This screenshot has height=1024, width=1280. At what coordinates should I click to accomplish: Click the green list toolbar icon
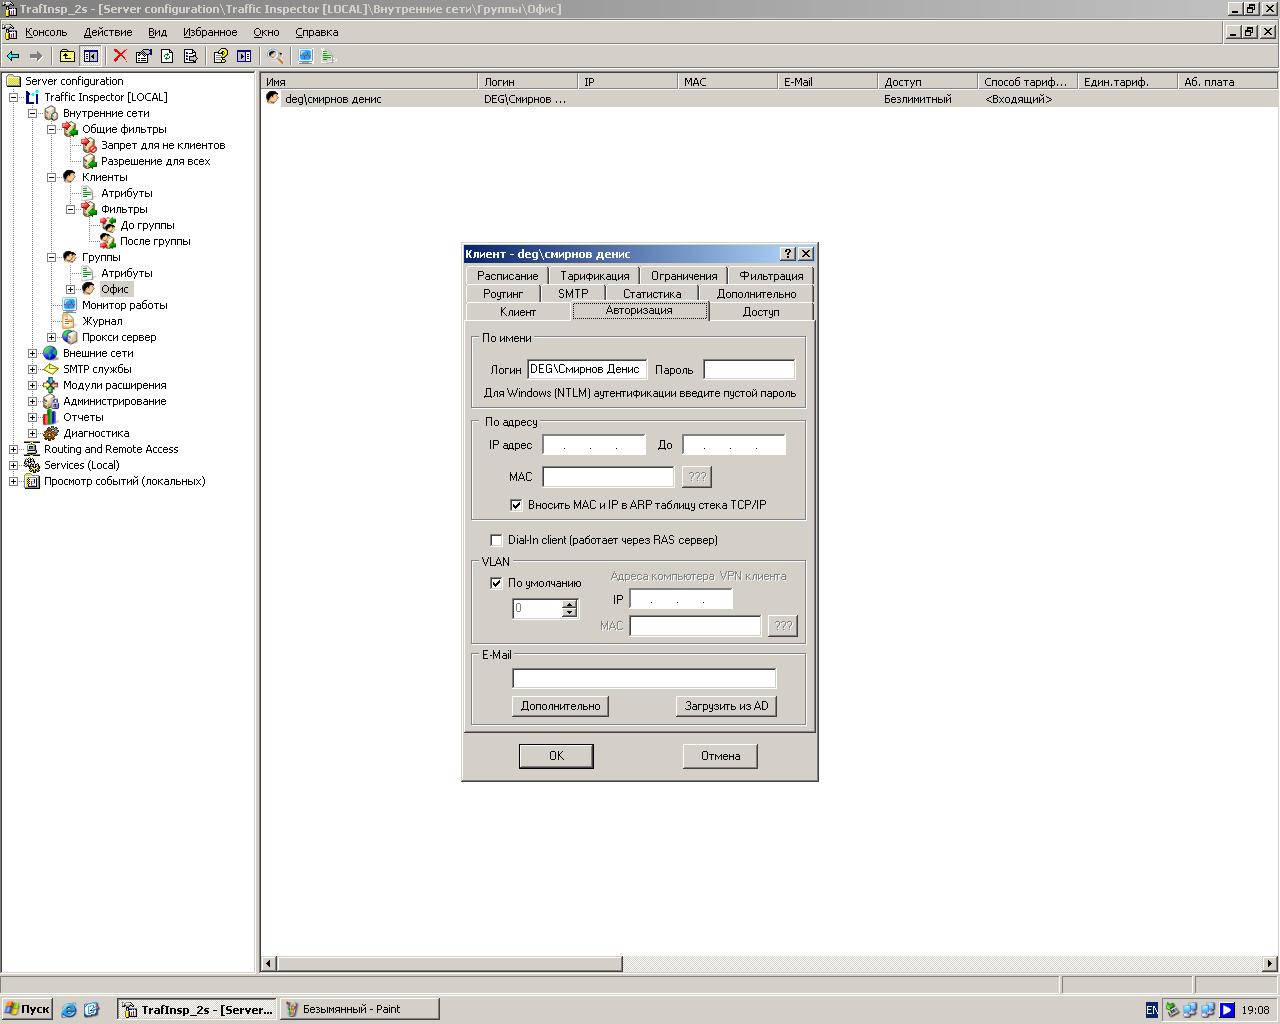click(x=328, y=56)
